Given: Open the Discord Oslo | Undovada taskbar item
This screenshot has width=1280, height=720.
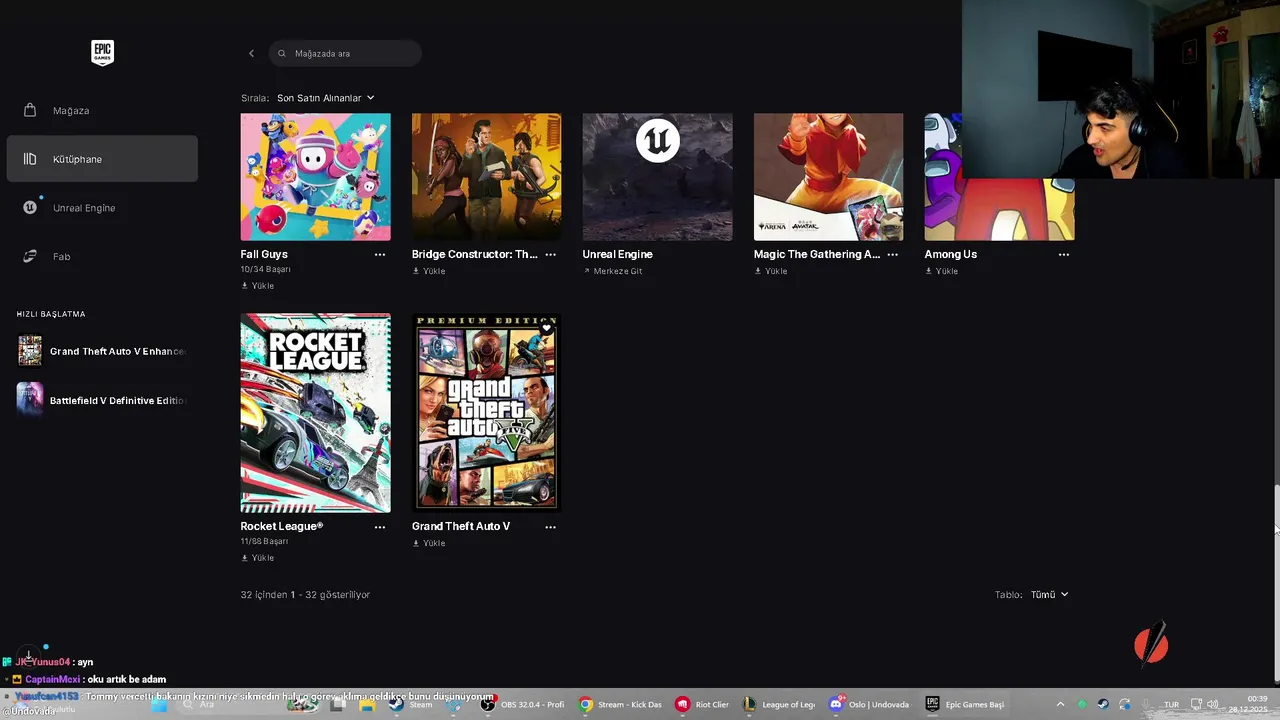Looking at the screenshot, I should 869,704.
